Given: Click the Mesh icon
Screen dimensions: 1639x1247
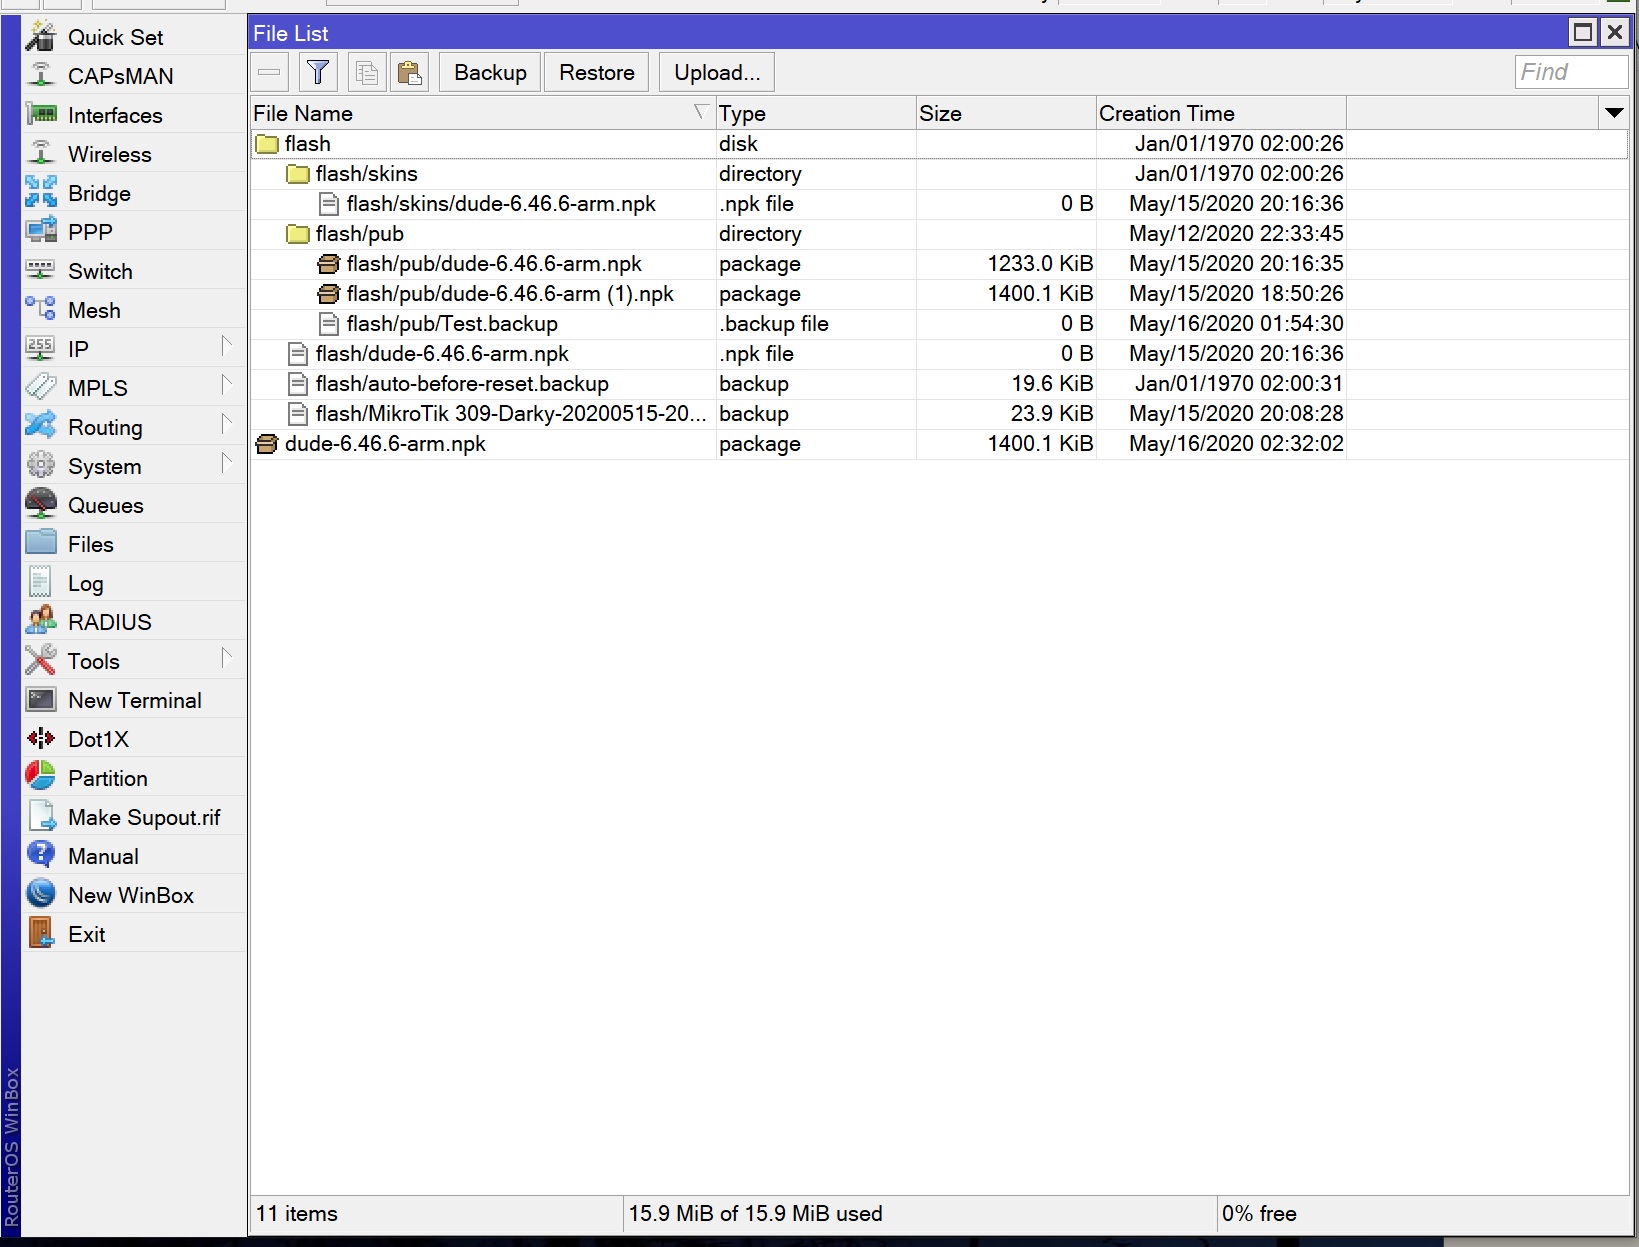Looking at the screenshot, I should pyautogui.click(x=41, y=310).
